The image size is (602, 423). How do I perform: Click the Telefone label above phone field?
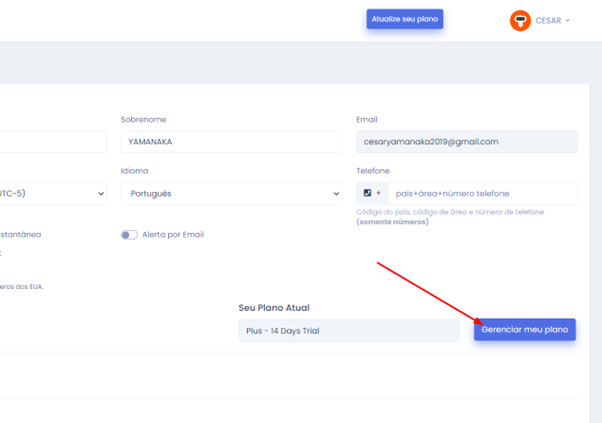coord(373,171)
